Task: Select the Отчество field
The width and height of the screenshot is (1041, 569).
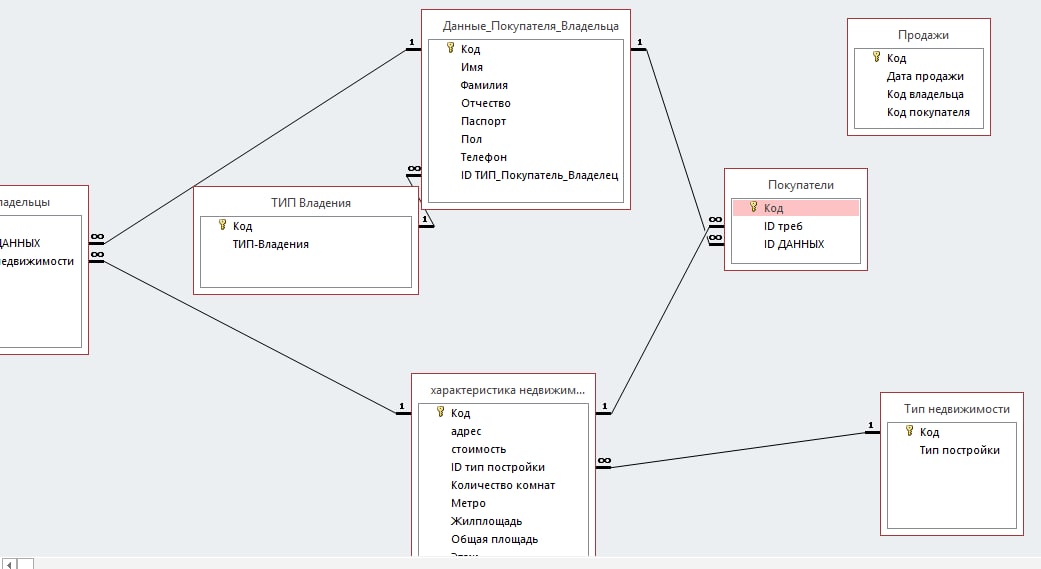Action: [486, 103]
